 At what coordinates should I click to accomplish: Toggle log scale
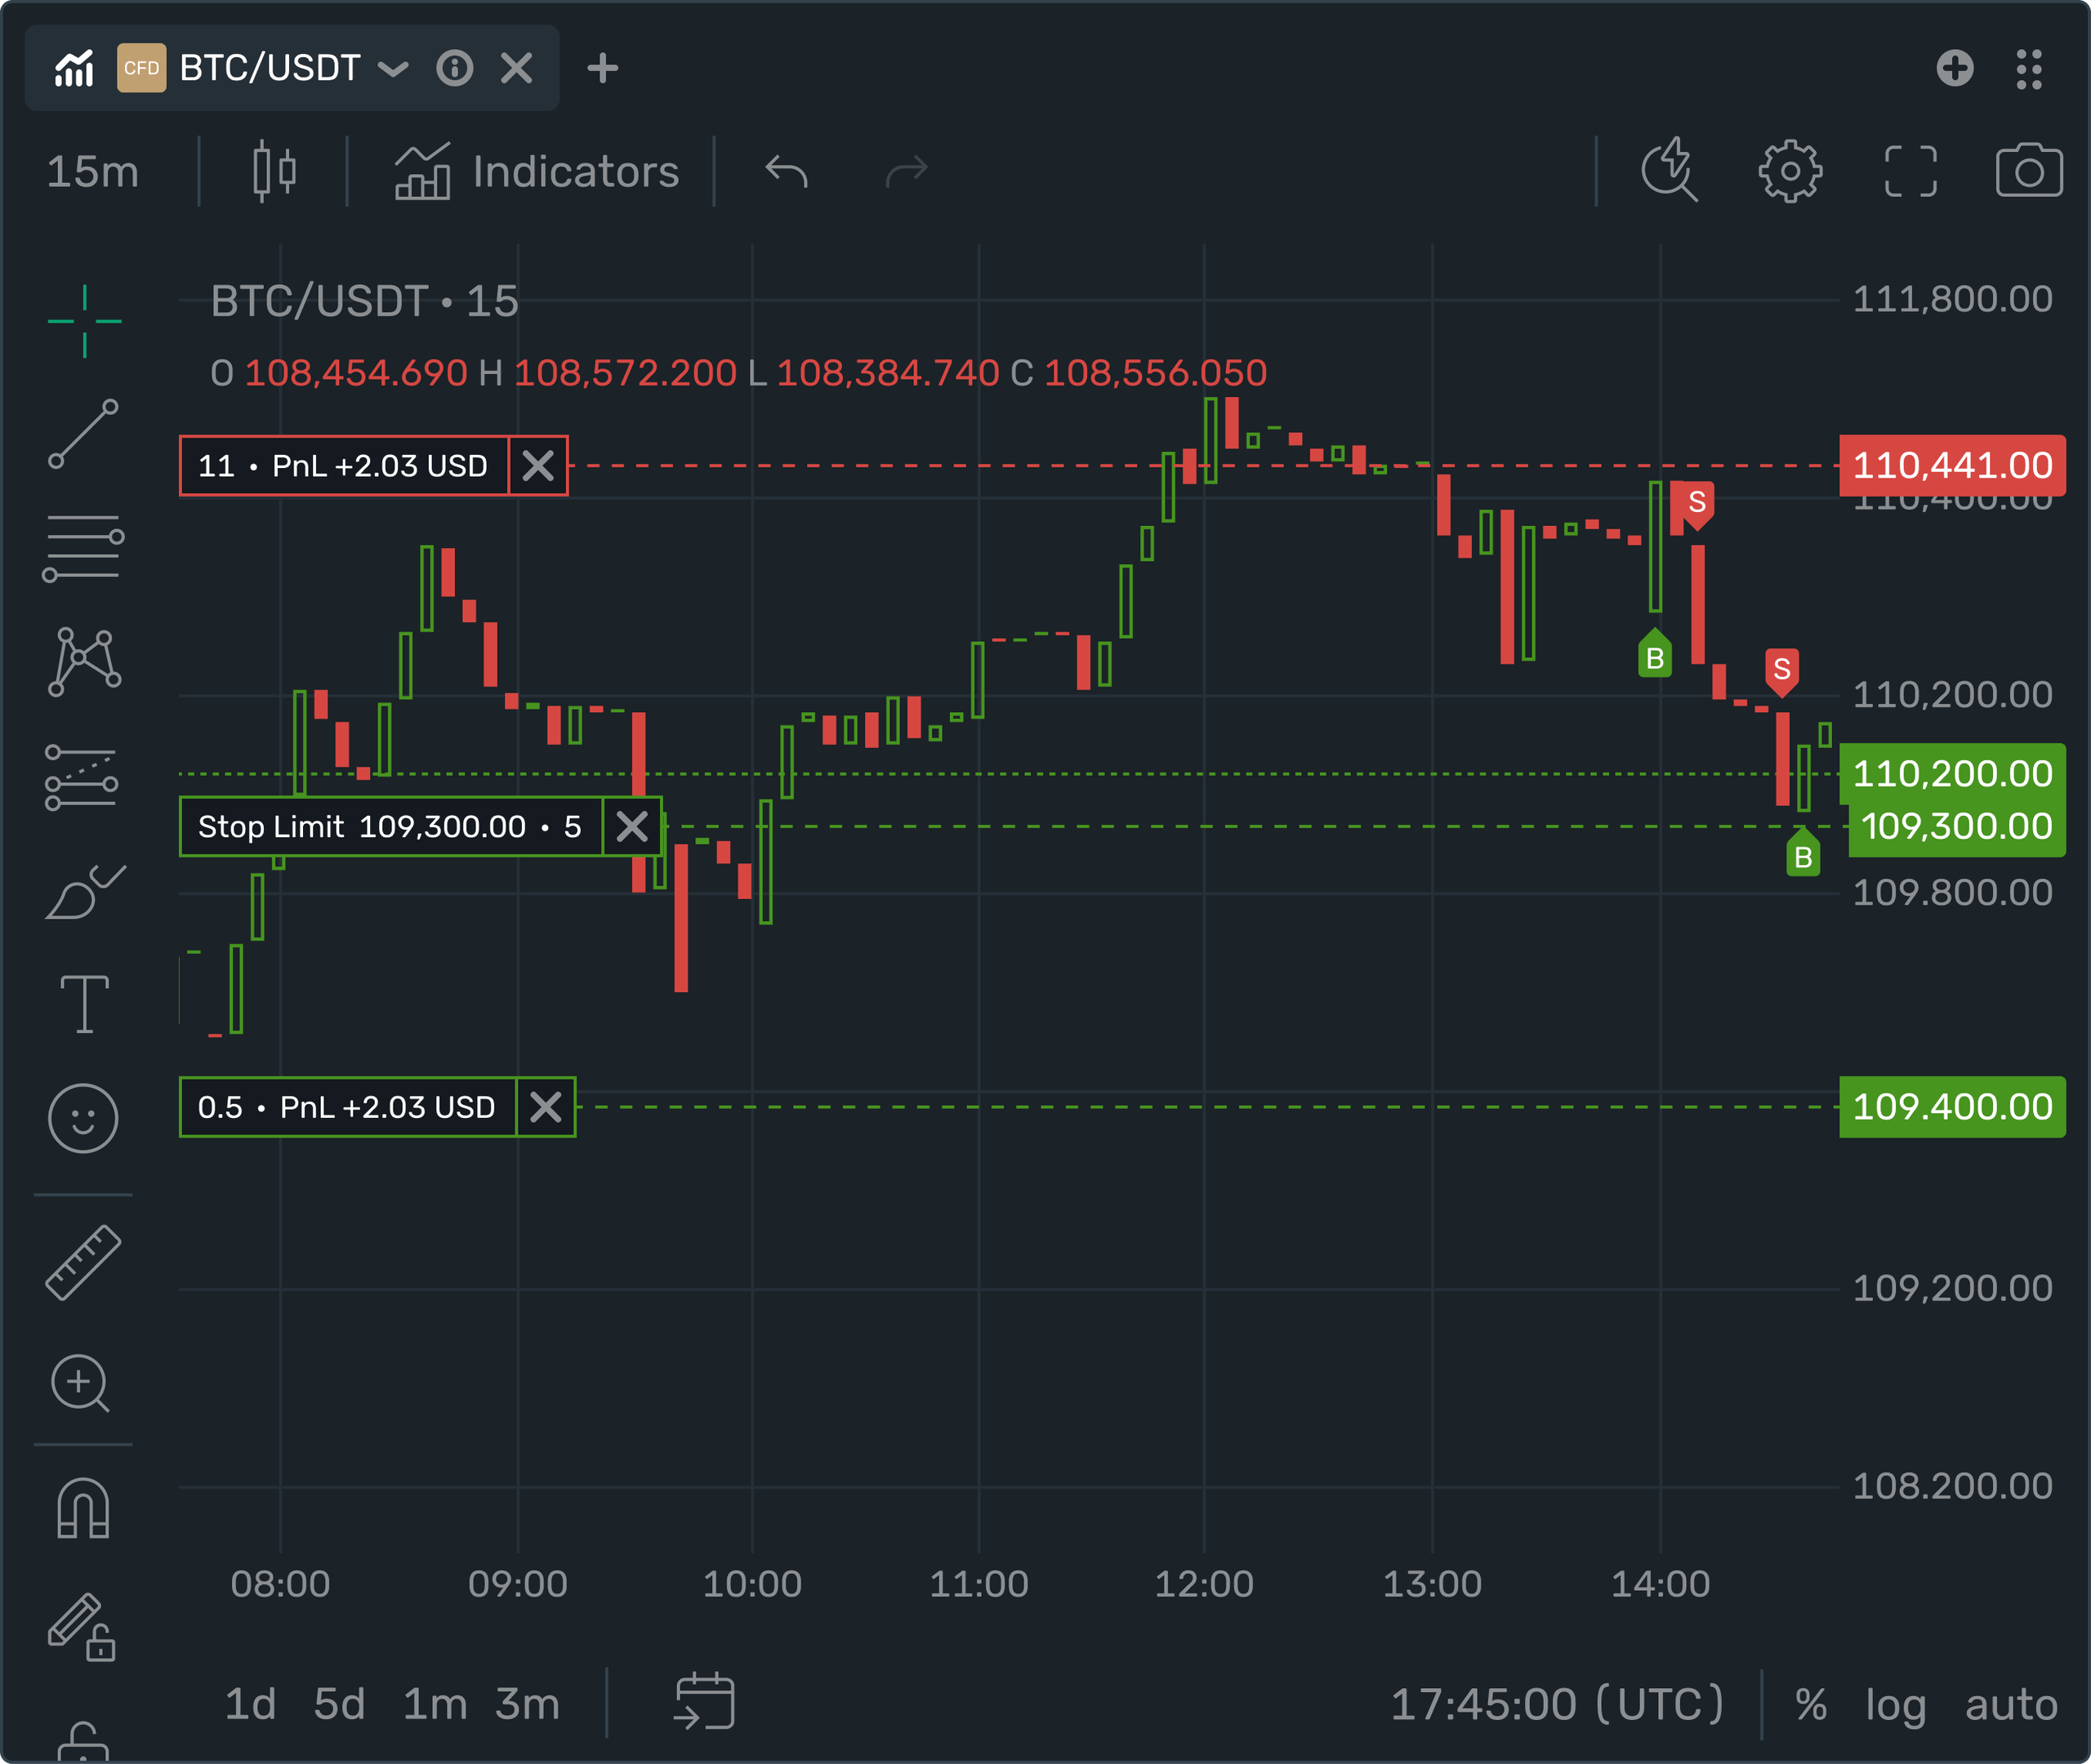(x=1896, y=1706)
